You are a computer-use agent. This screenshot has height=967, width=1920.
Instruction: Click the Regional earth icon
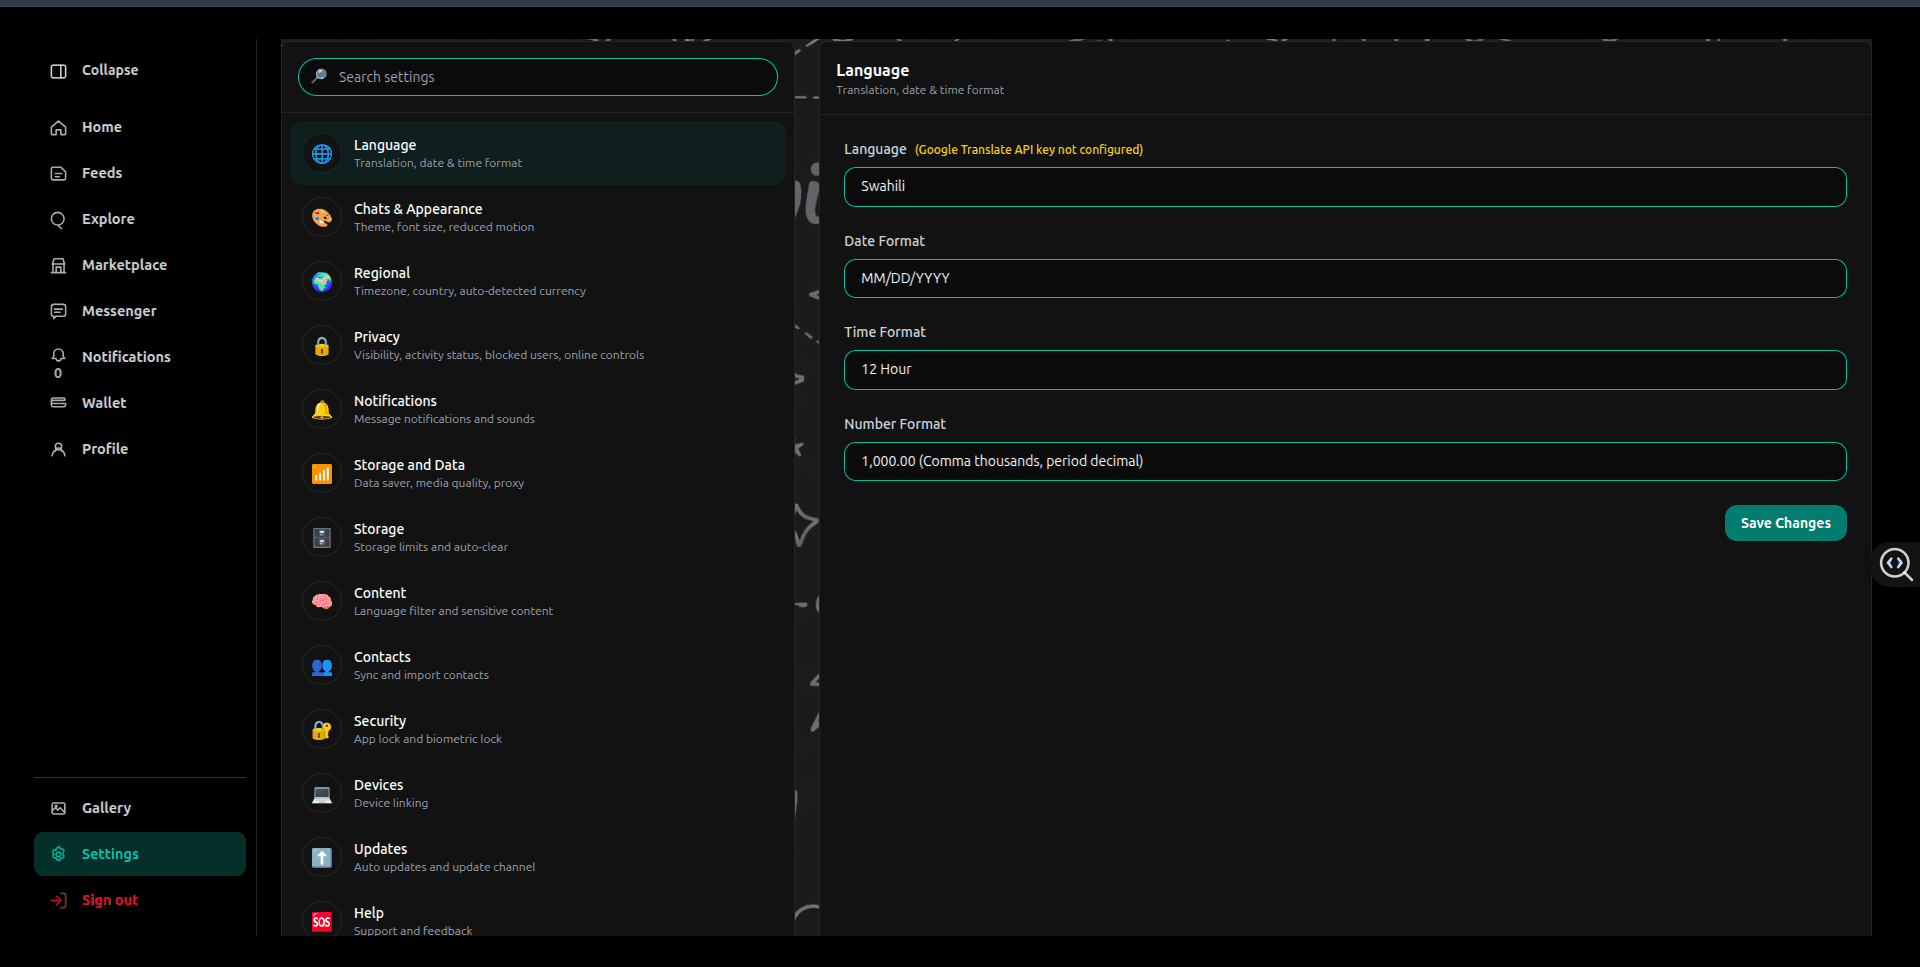(322, 282)
